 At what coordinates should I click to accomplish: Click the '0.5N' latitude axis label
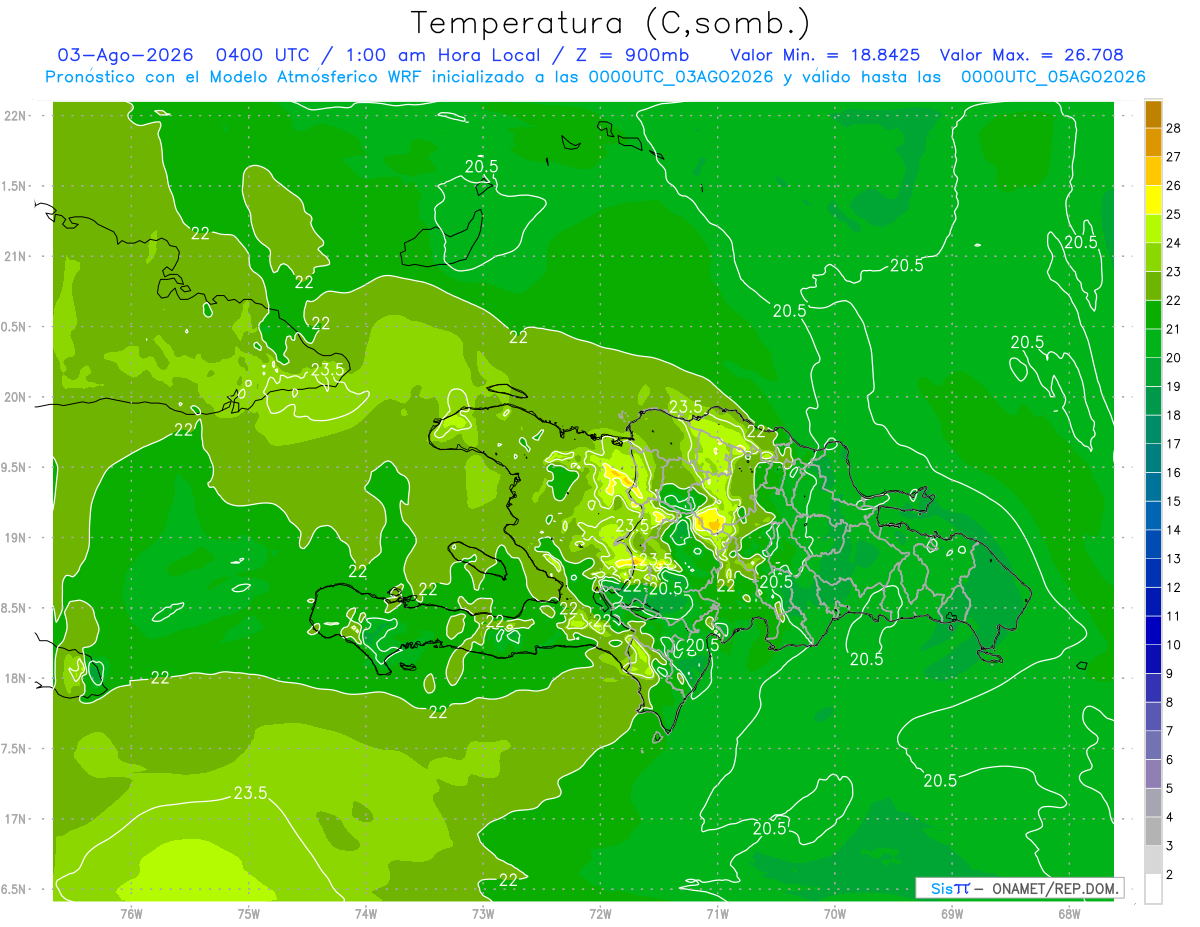[15, 327]
